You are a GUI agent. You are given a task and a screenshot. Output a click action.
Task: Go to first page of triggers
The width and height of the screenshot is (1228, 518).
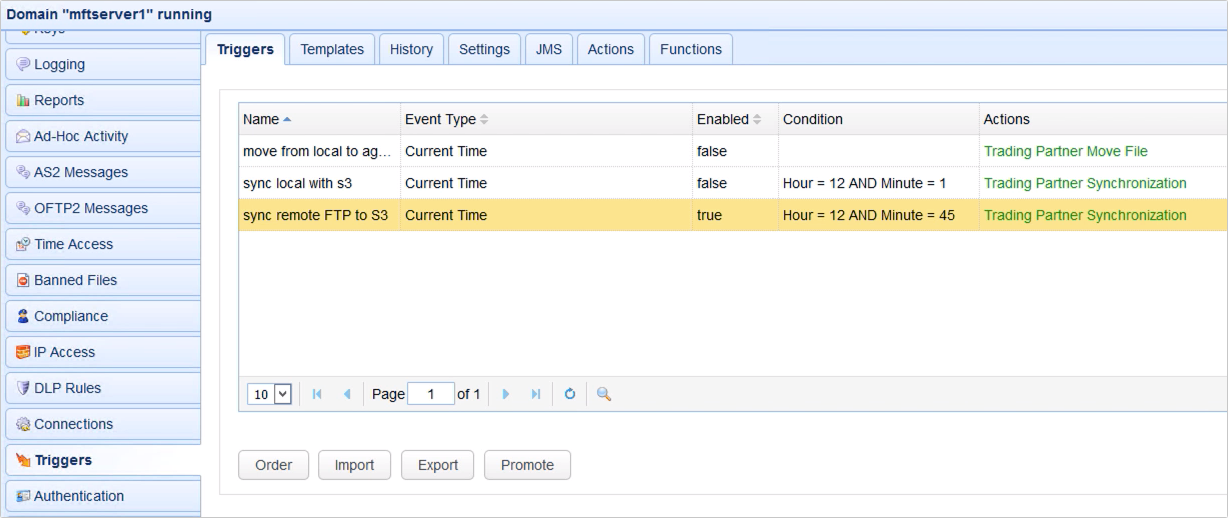(x=317, y=394)
